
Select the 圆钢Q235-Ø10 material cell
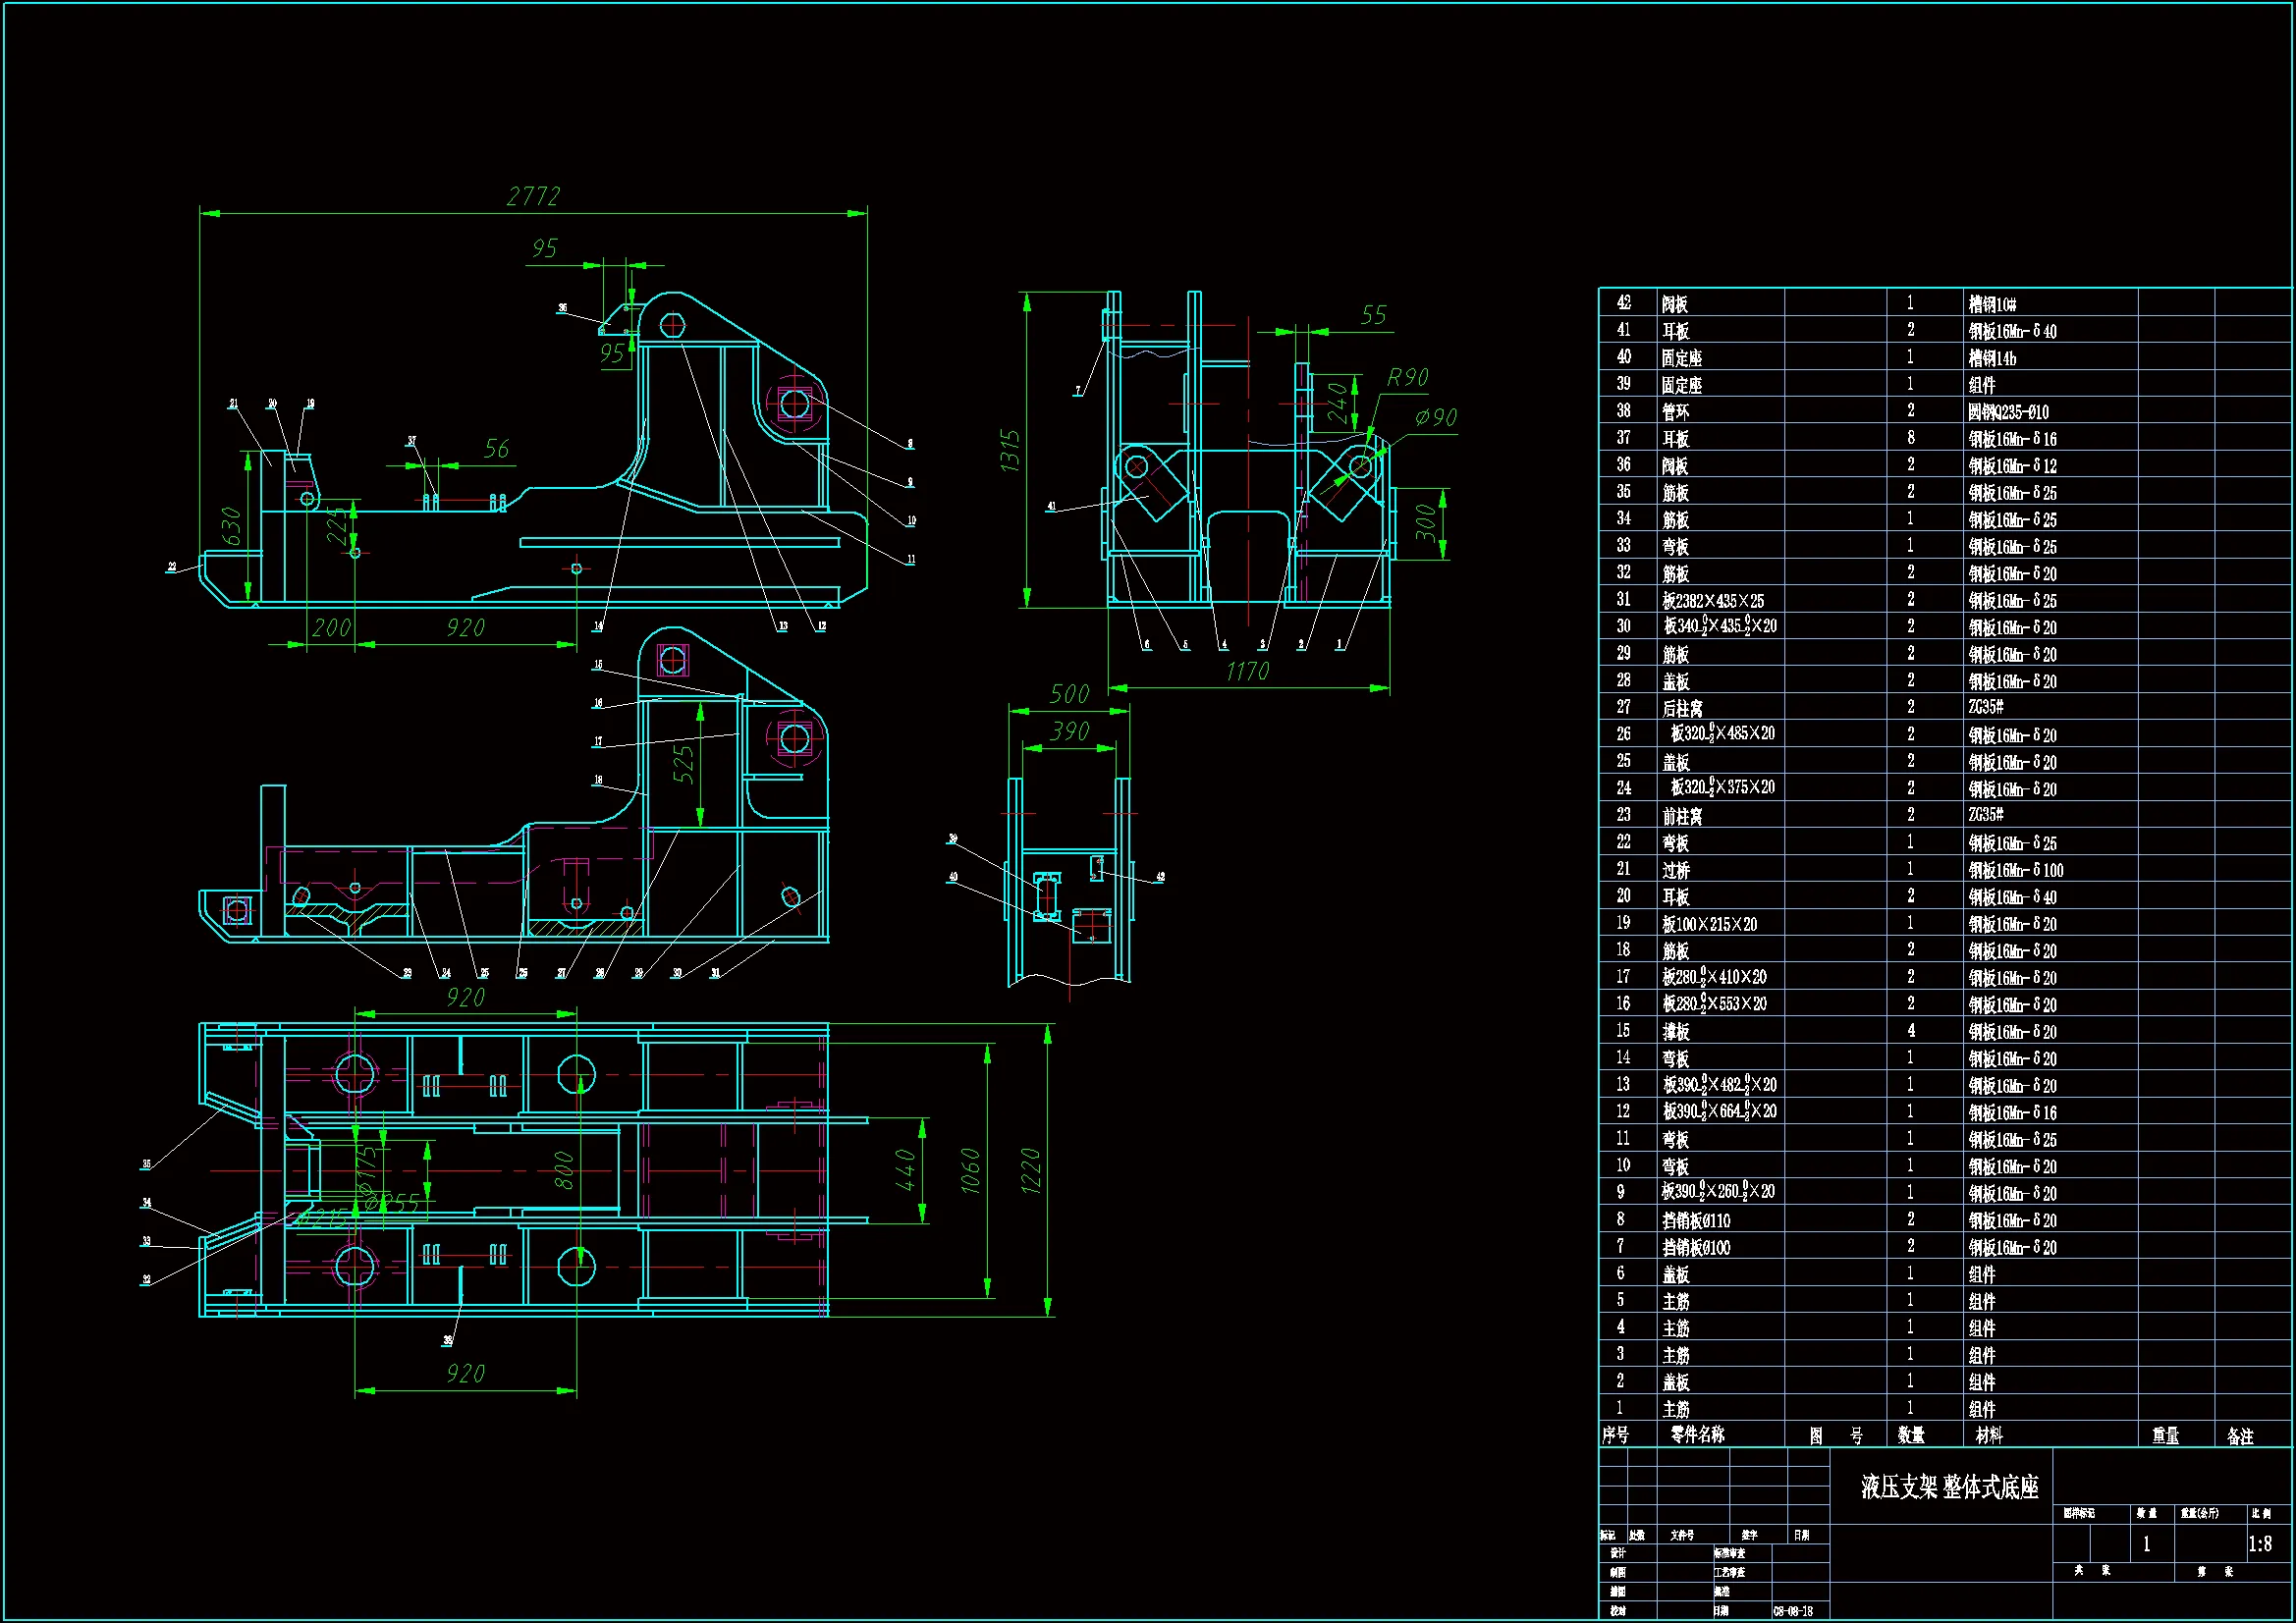2008,412
